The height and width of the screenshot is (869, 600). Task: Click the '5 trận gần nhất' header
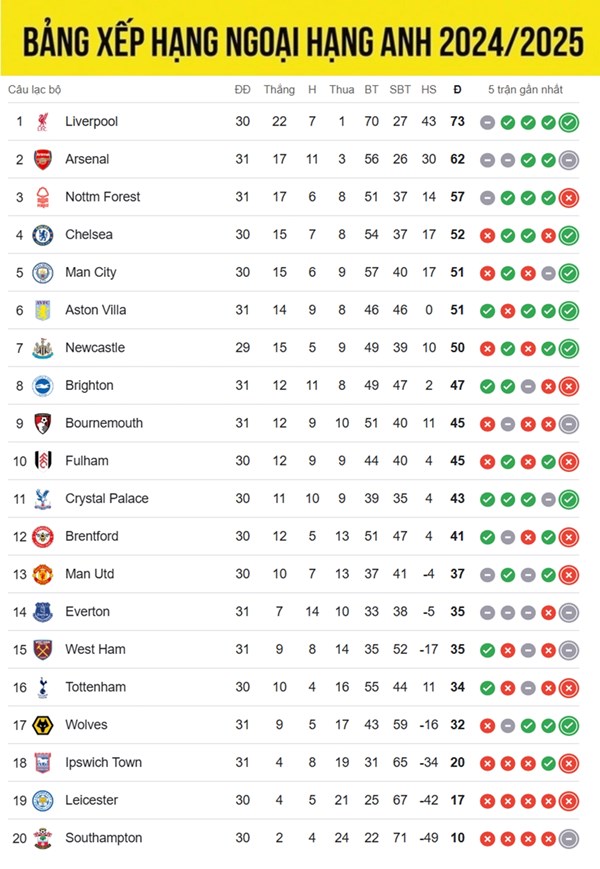coord(525,90)
